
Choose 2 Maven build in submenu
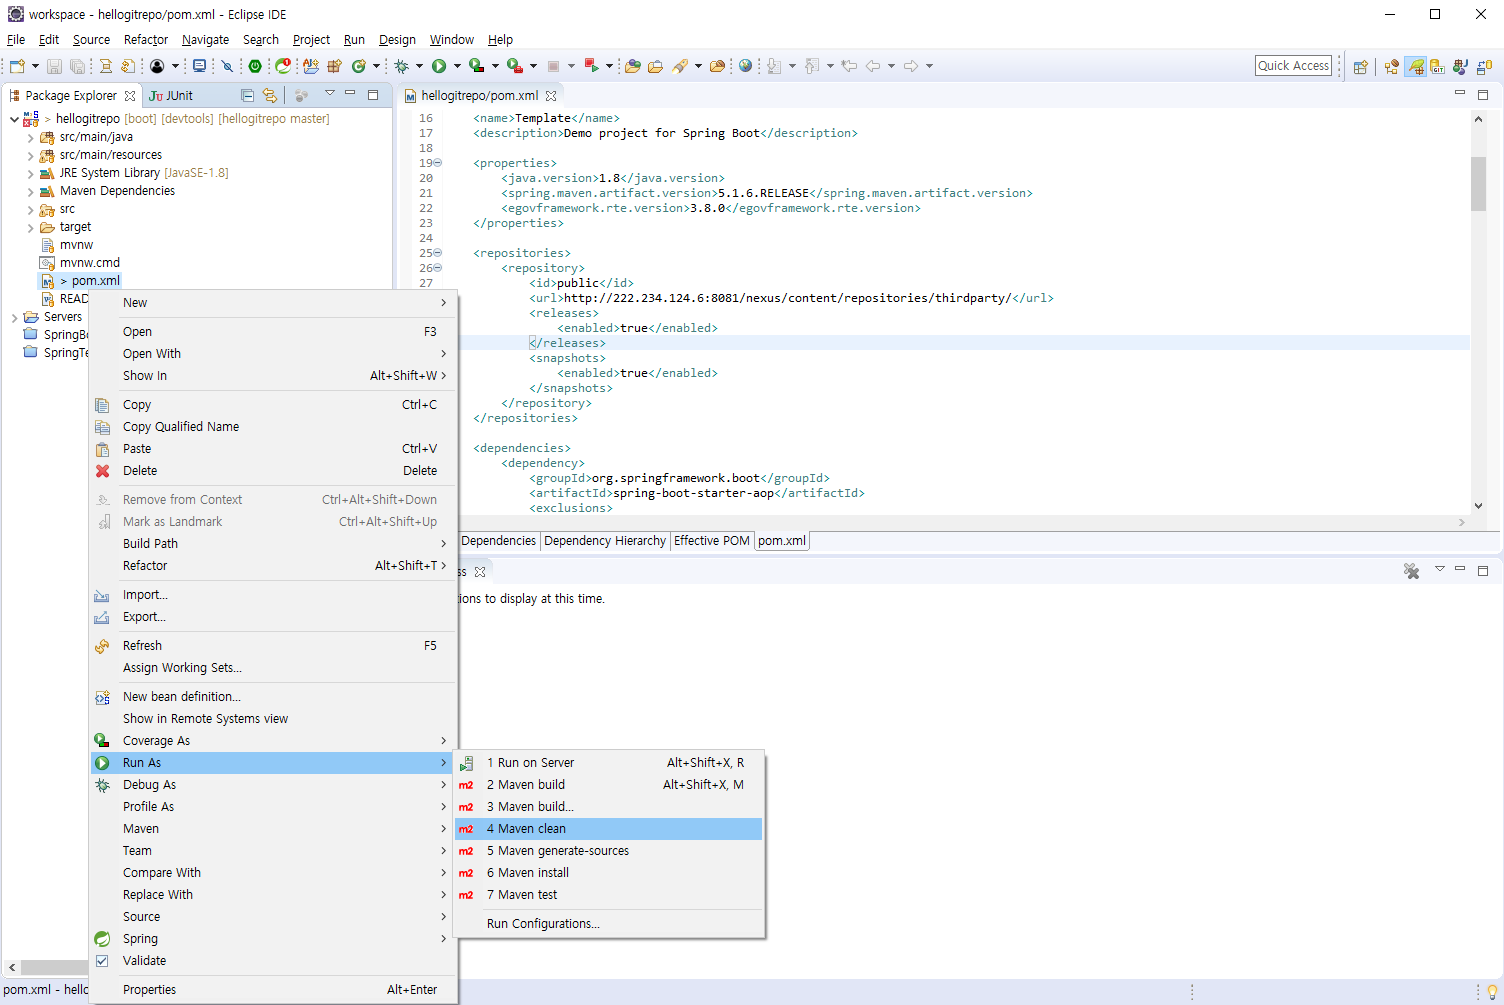[608, 785]
